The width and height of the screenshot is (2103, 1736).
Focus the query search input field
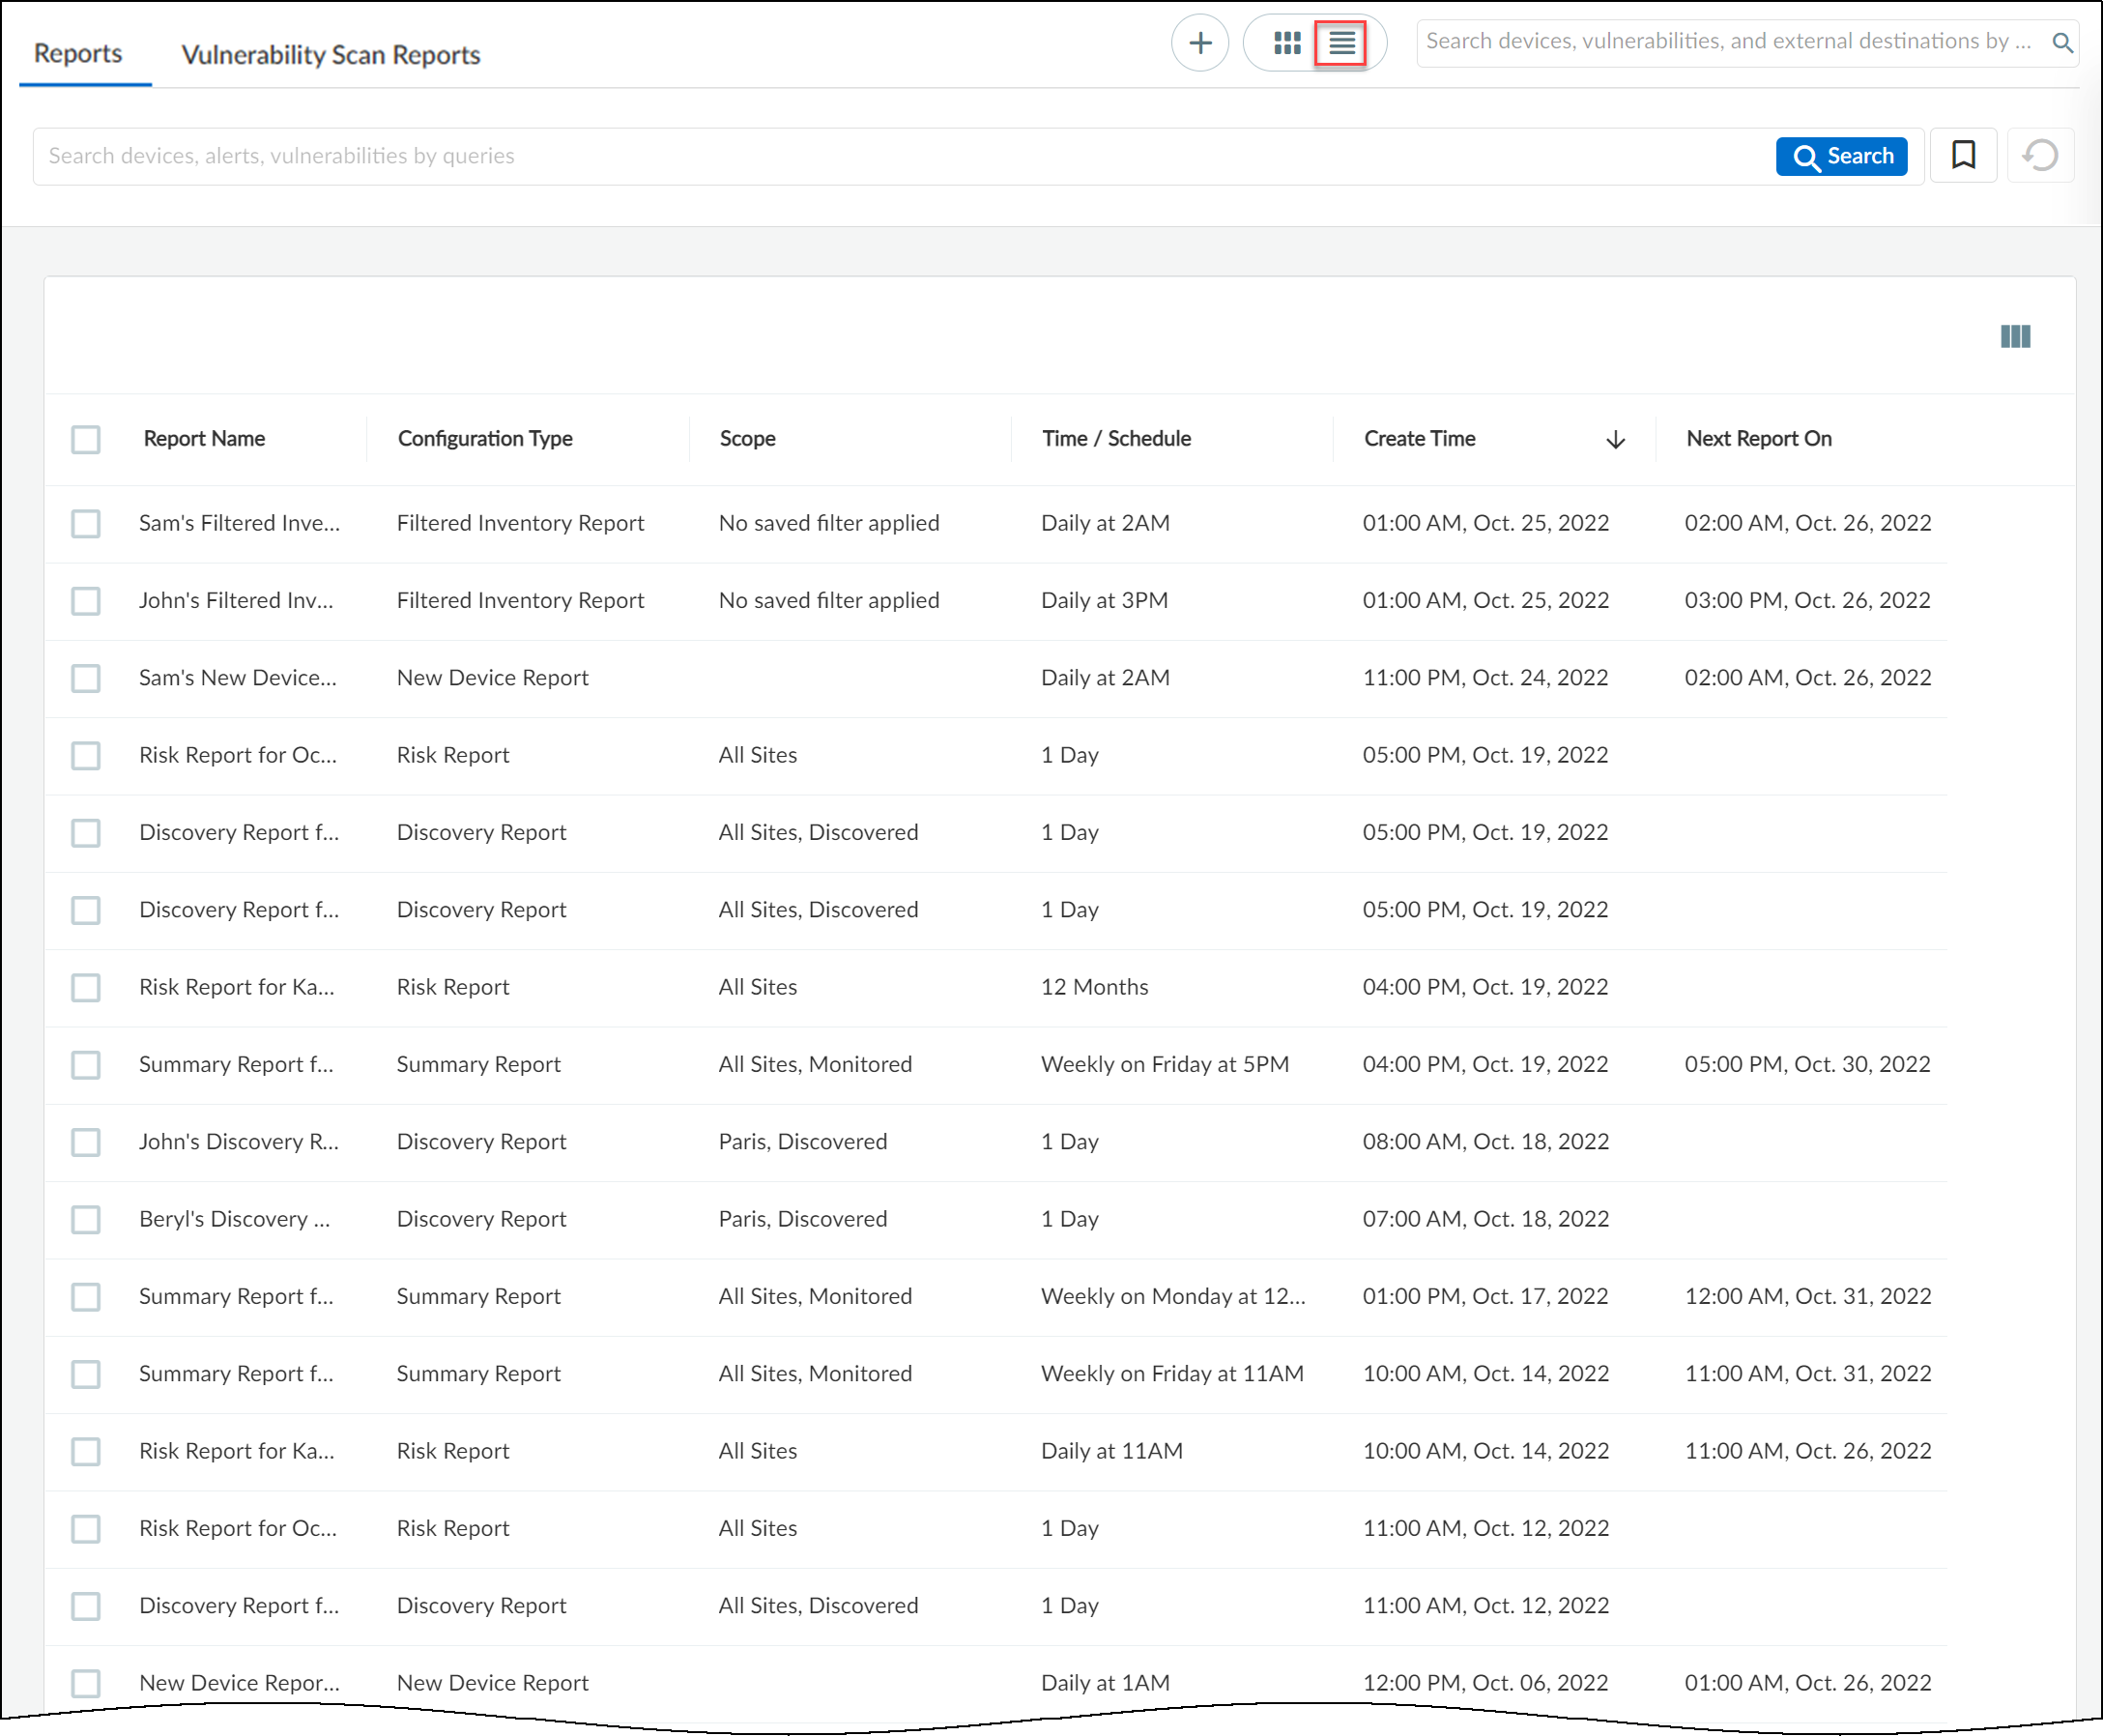tap(900, 156)
